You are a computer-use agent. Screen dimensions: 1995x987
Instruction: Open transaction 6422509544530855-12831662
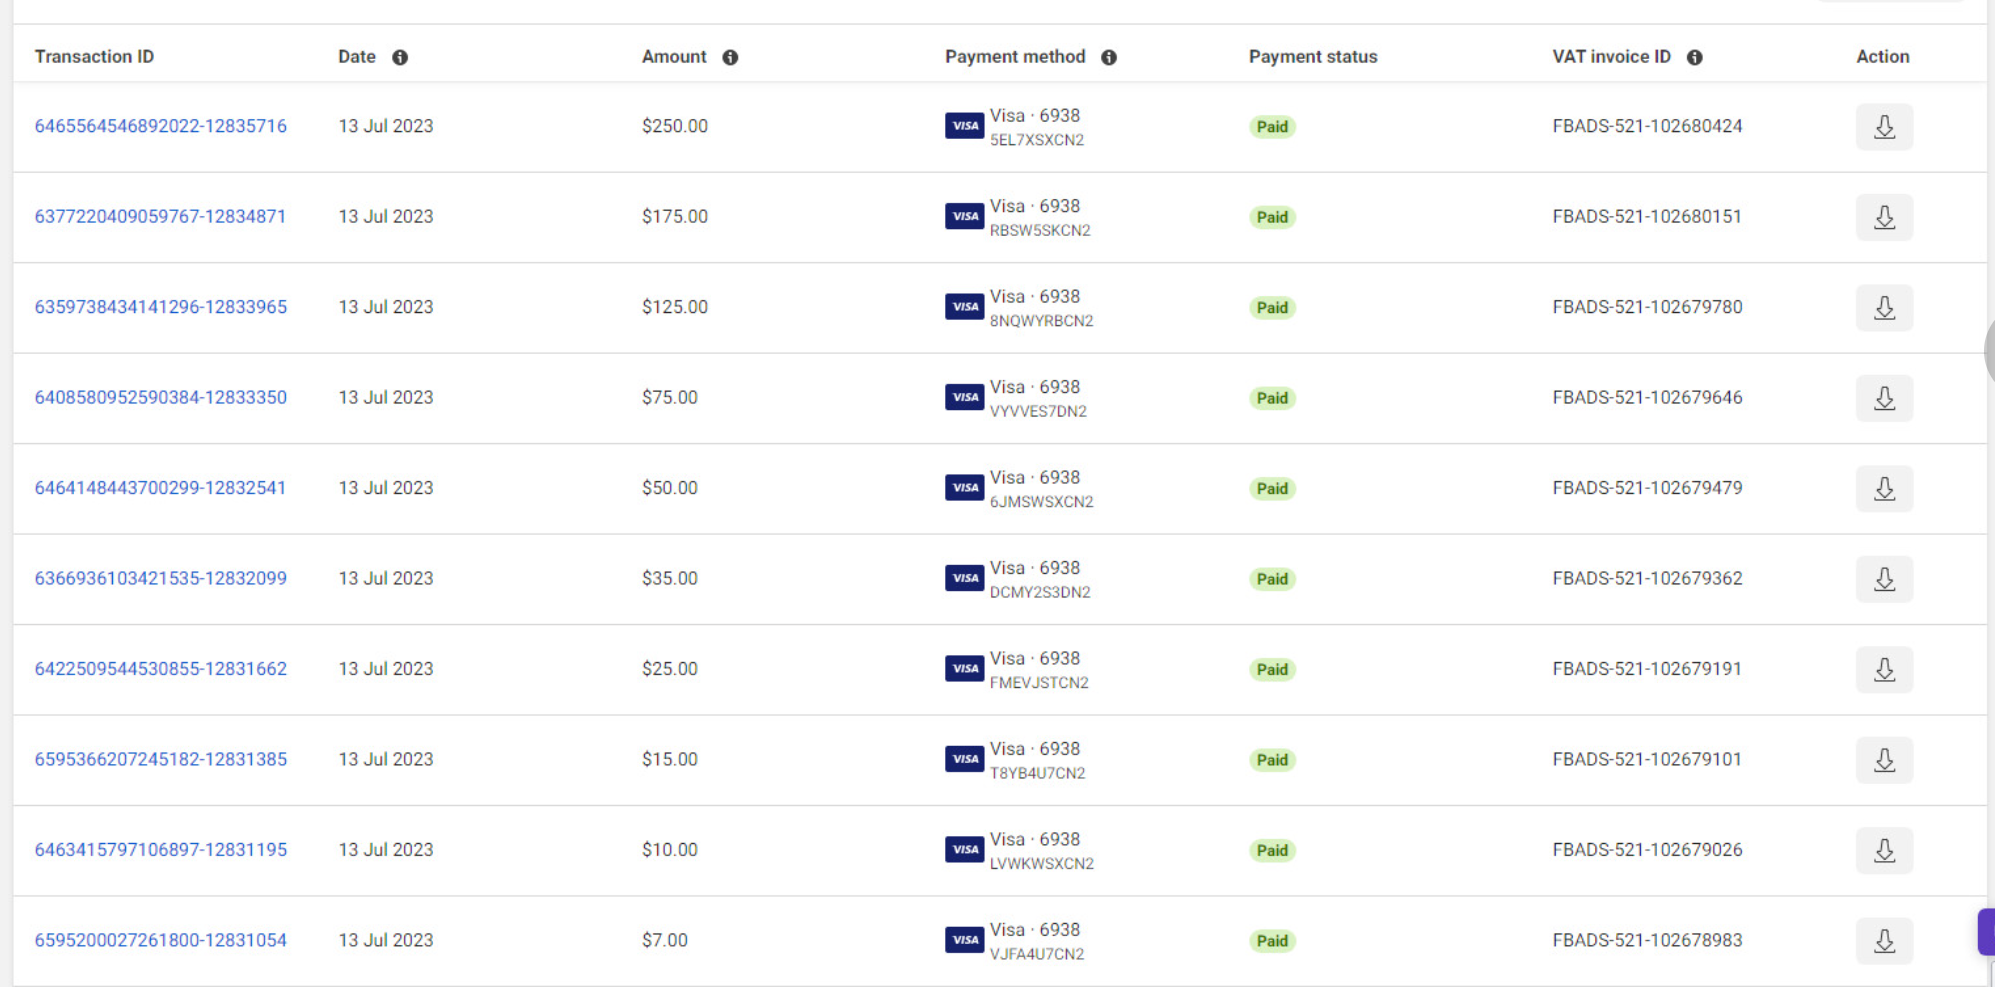pyautogui.click(x=161, y=668)
